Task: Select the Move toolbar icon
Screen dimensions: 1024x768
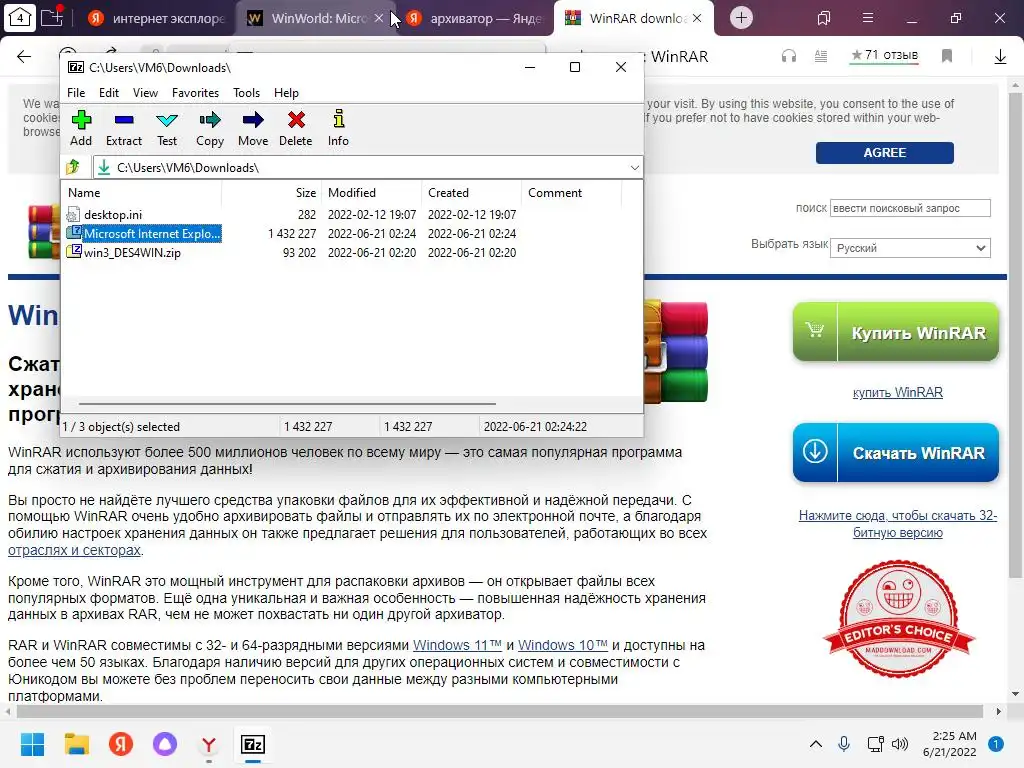Action: [253, 128]
